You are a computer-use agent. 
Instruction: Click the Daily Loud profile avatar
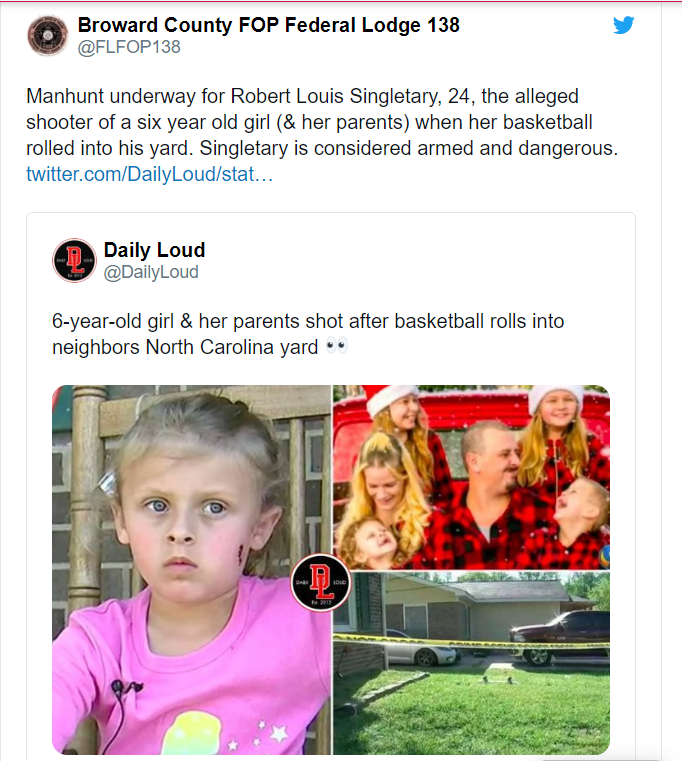(x=74, y=260)
